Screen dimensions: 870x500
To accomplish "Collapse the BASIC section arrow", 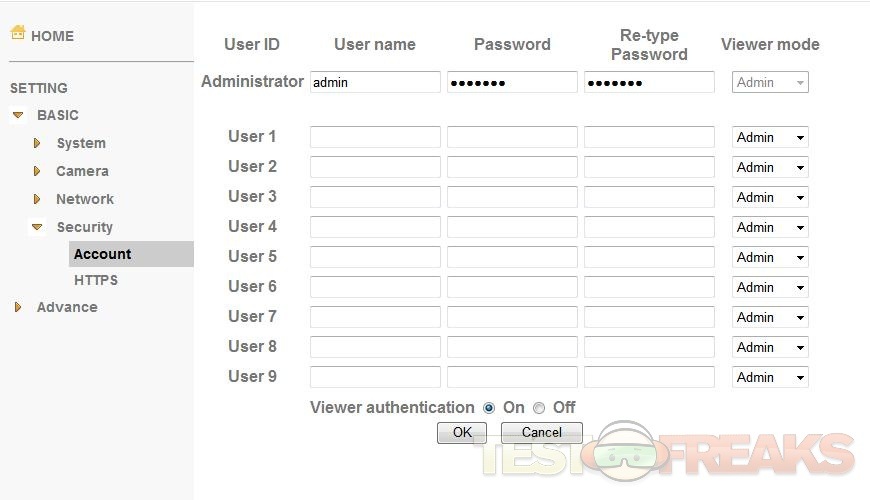I will (18, 116).
